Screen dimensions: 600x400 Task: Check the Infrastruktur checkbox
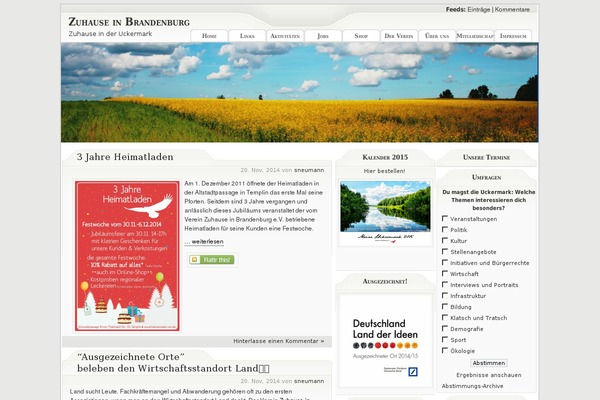tap(445, 296)
